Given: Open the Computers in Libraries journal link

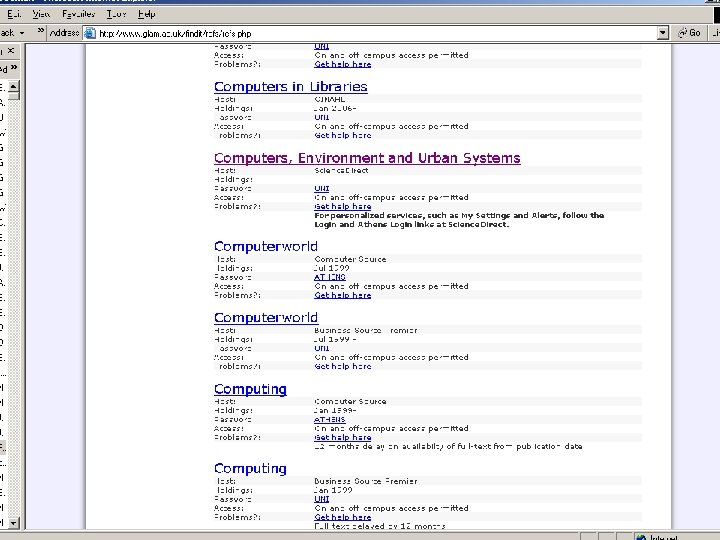Looking at the screenshot, I should click(x=291, y=87).
